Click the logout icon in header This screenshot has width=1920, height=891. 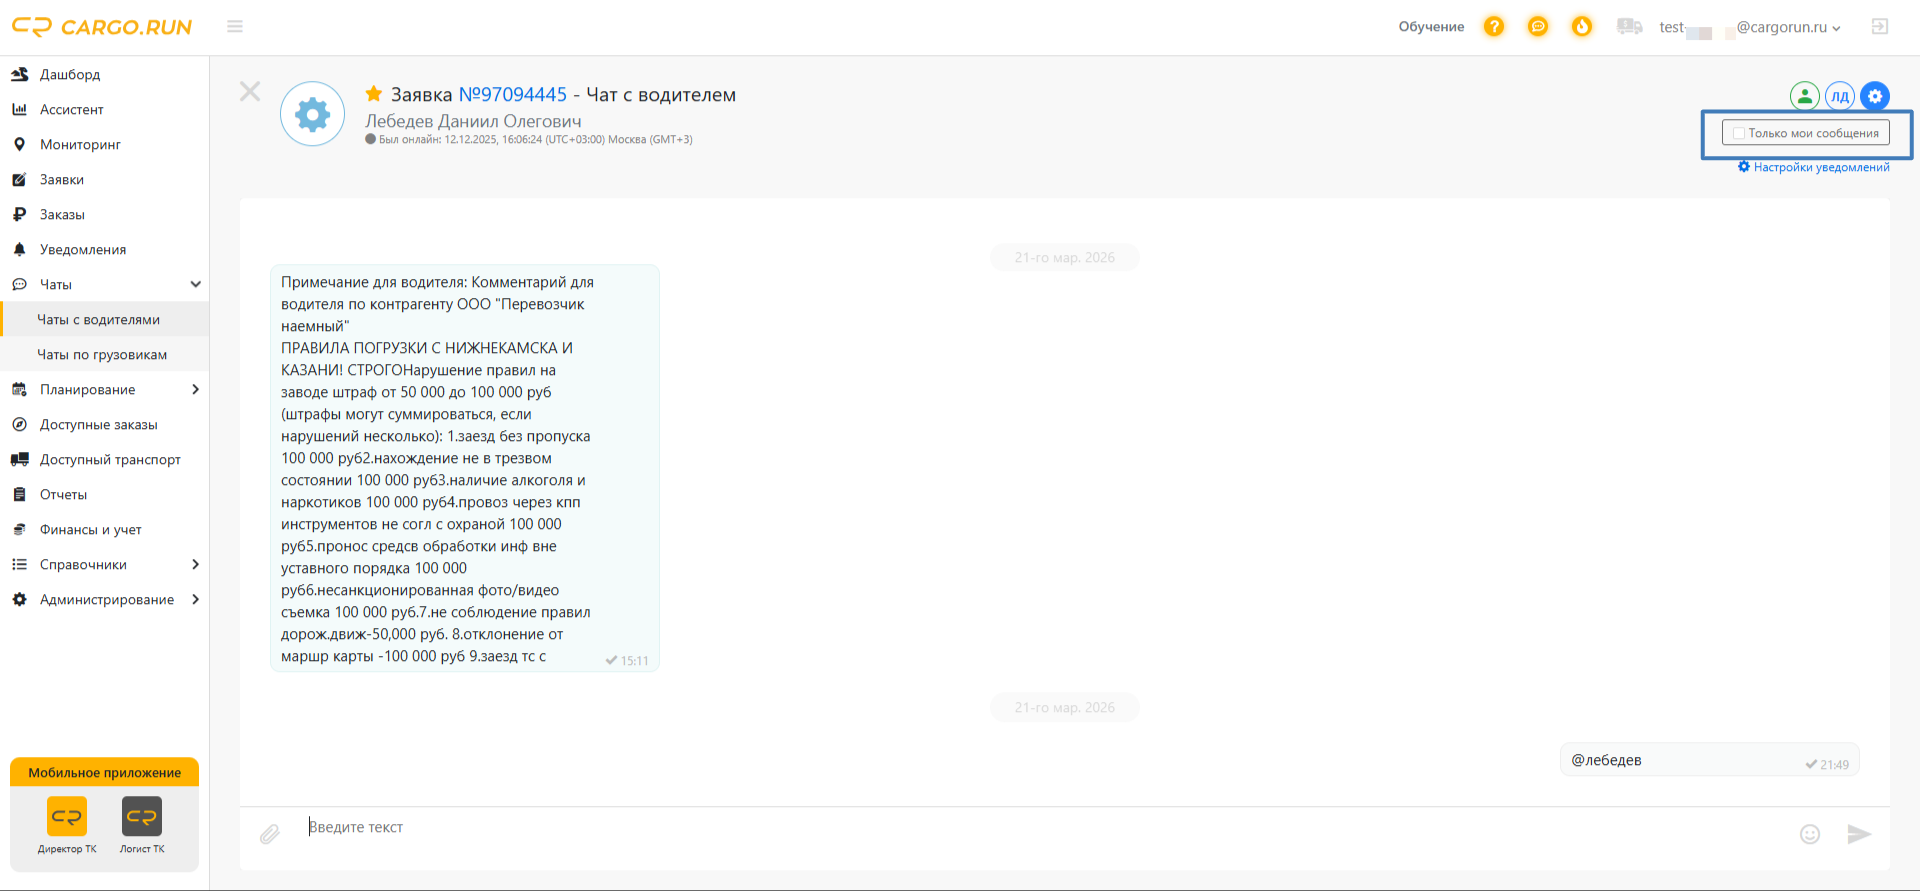tap(1880, 27)
